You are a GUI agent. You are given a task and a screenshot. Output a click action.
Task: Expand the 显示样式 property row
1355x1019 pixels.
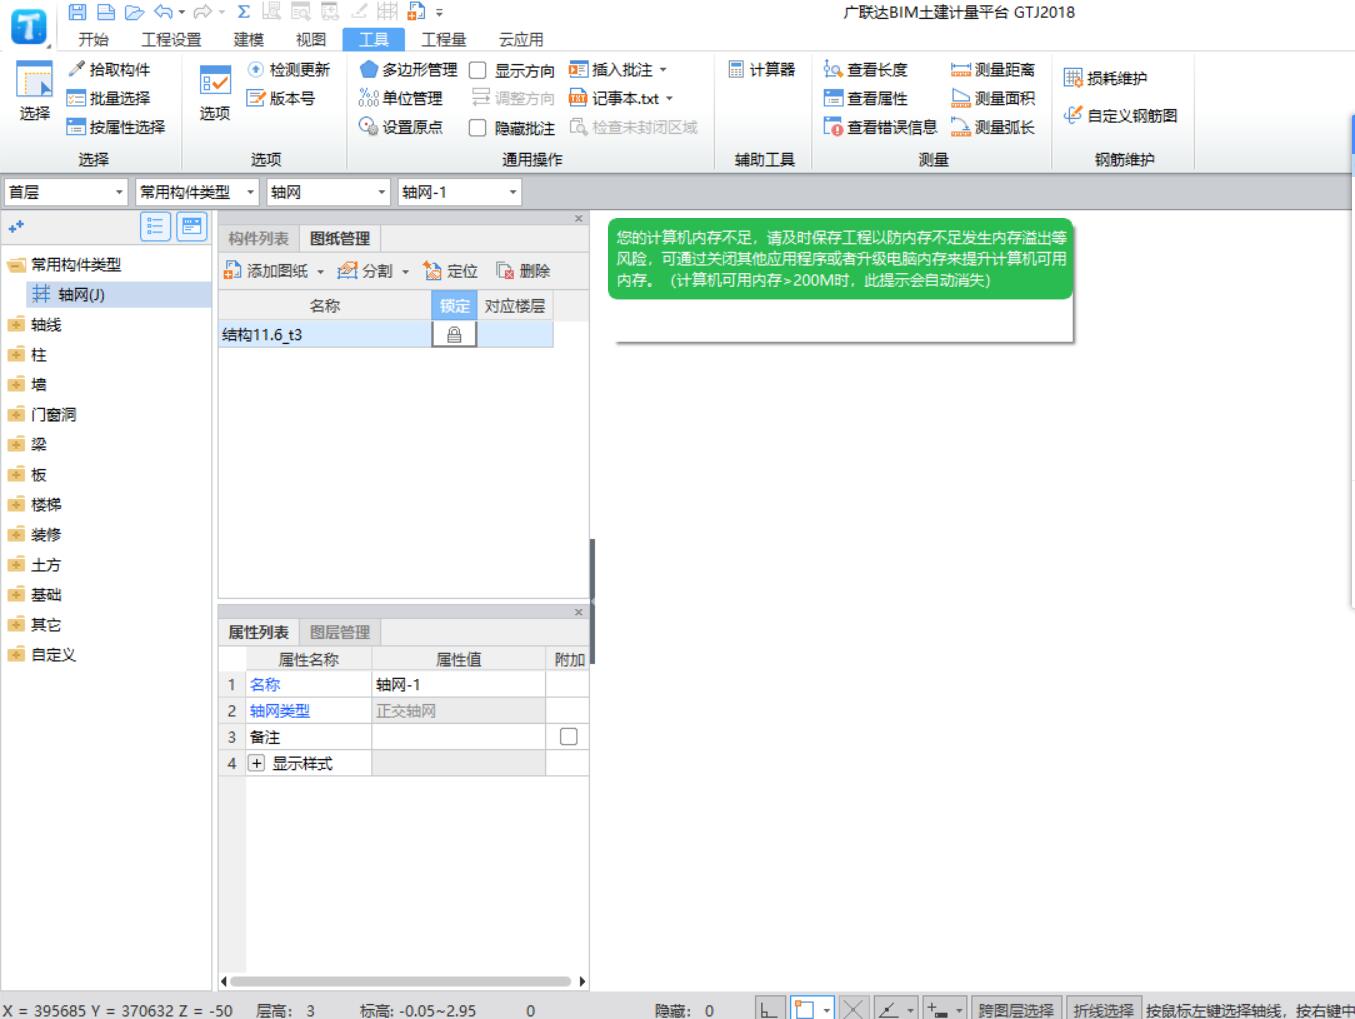coord(257,763)
